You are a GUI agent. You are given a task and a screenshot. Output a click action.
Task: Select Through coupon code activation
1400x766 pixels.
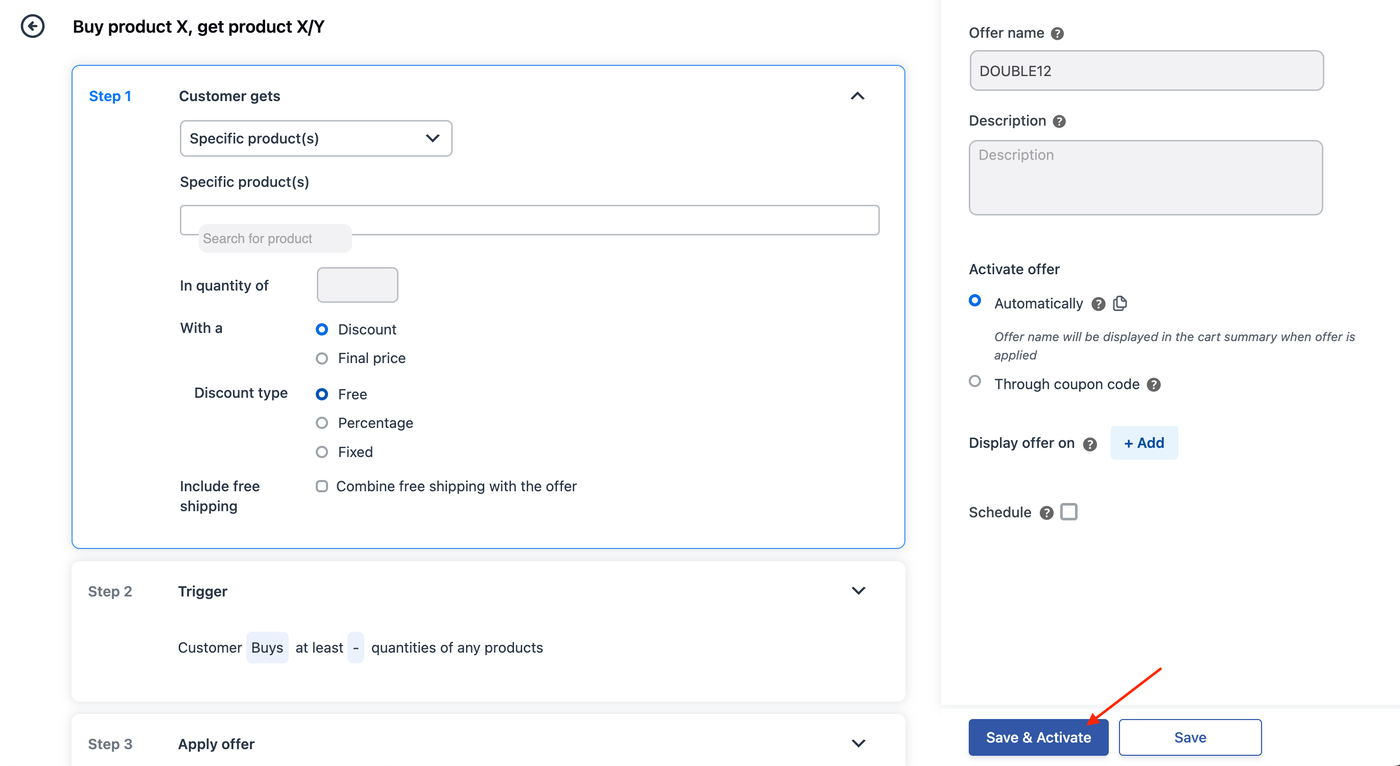tap(975, 382)
